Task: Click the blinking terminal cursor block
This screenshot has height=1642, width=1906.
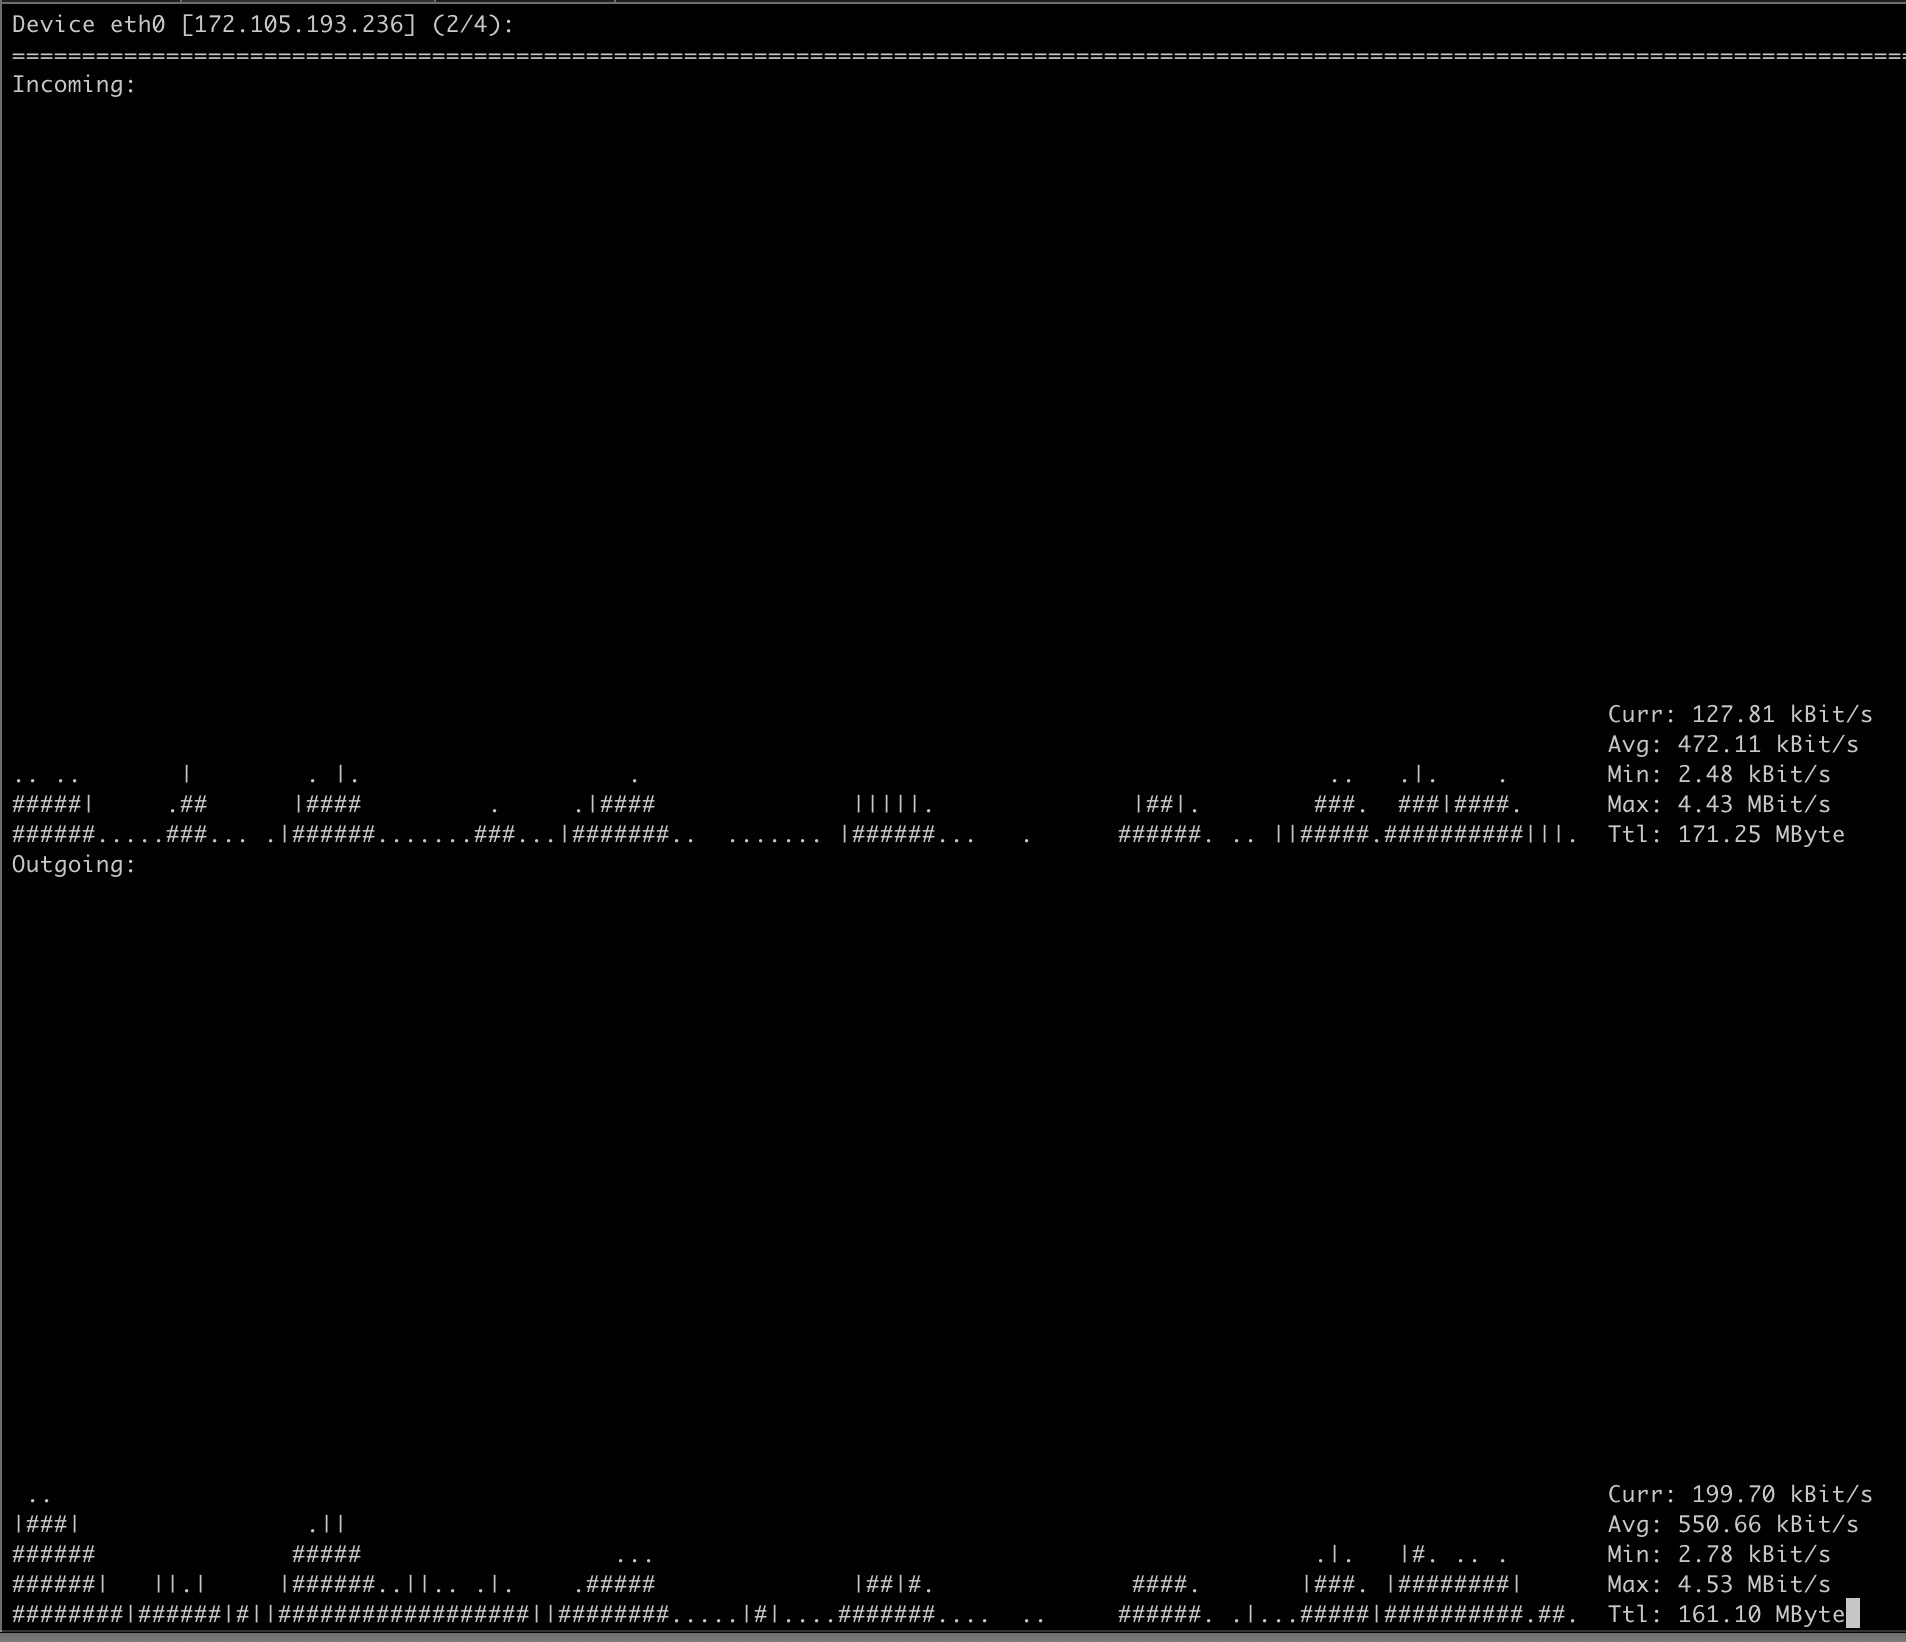Action: (1852, 1614)
